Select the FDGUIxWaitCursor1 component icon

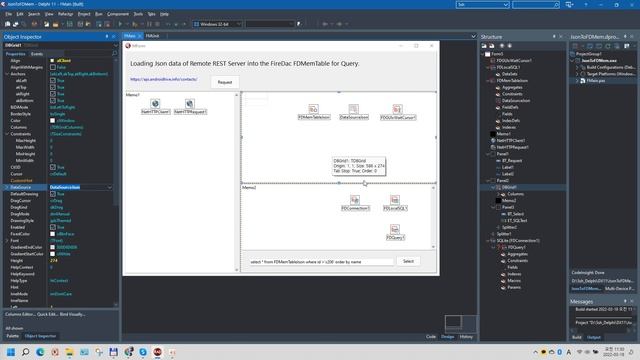(397, 109)
